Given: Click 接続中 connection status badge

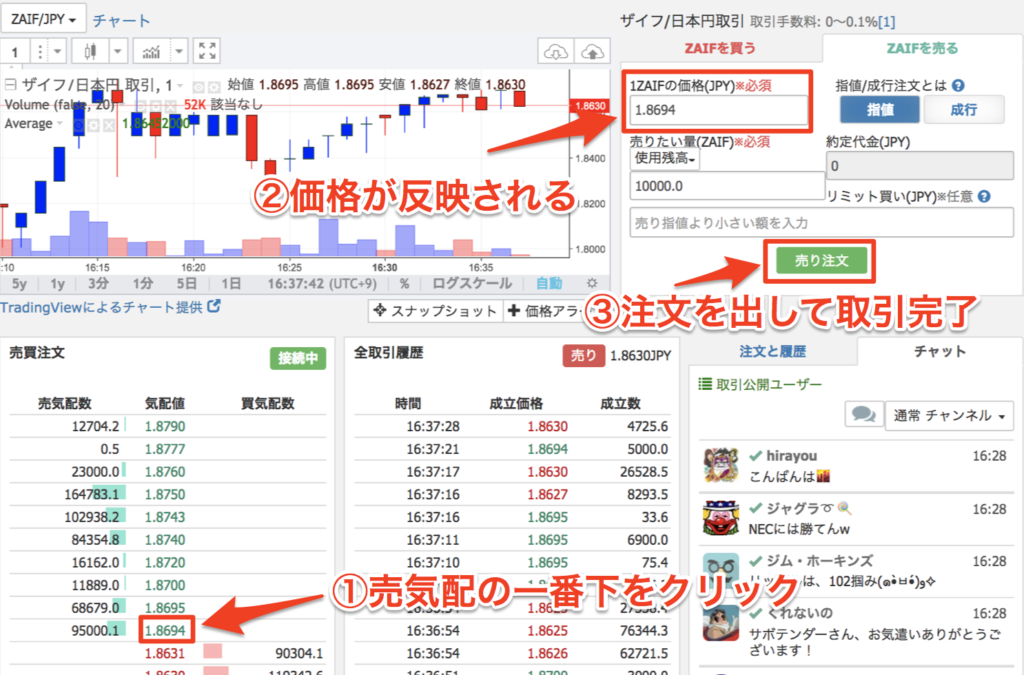Looking at the screenshot, I should [x=298, y=358].
